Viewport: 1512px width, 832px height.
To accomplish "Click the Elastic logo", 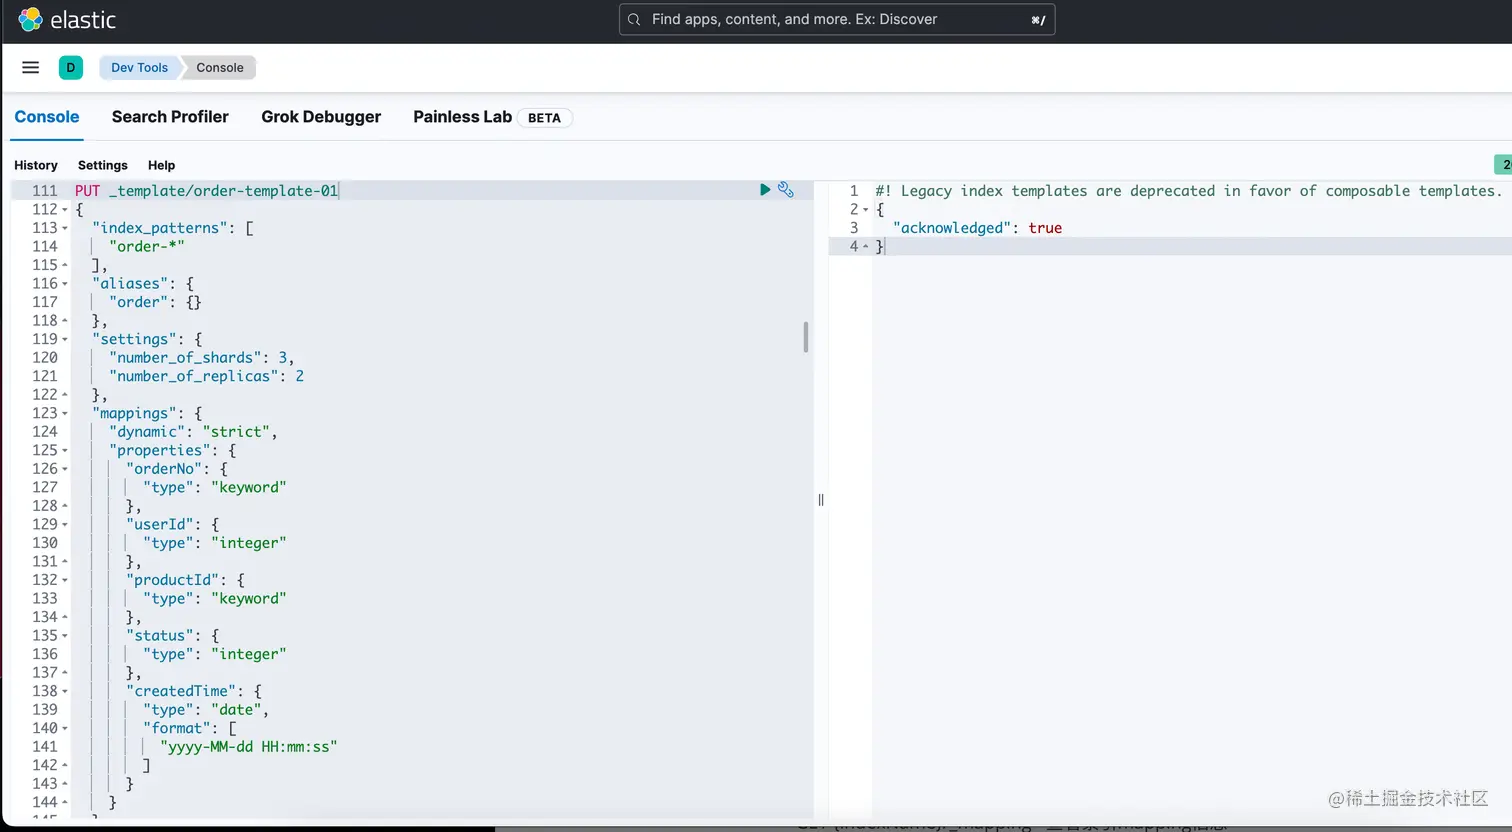I will click(67, 20).
